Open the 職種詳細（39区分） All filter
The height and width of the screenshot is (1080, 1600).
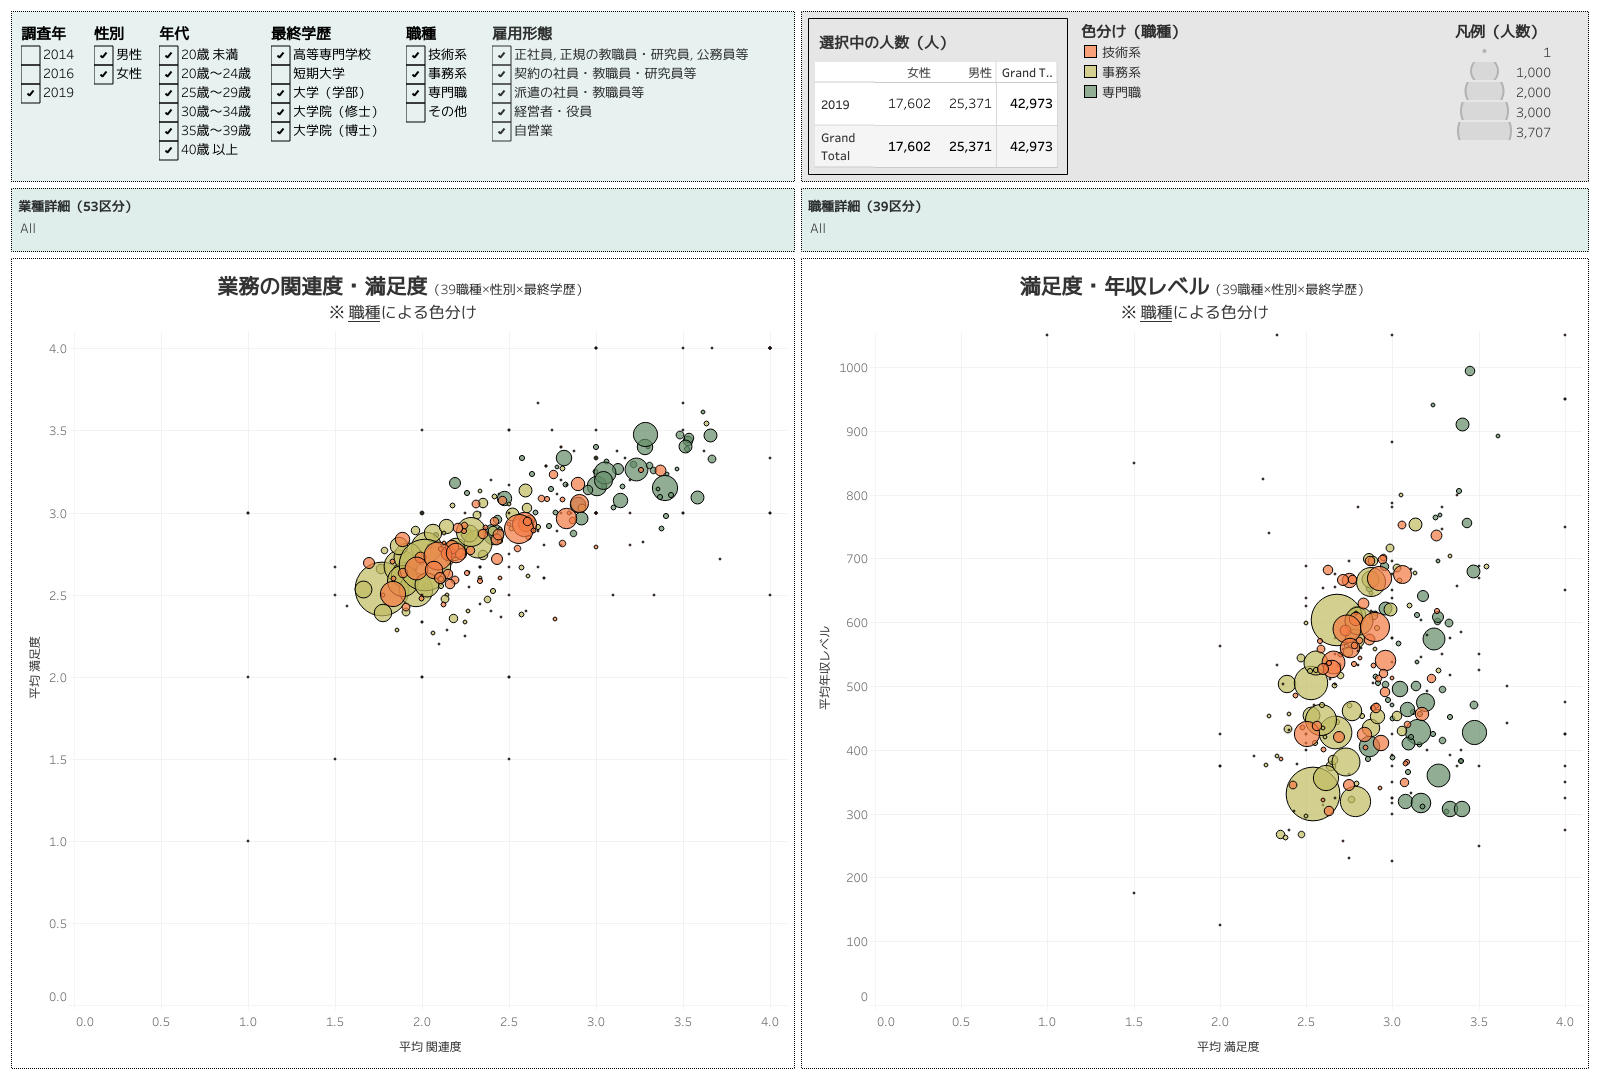click(x=1194, y=229)
